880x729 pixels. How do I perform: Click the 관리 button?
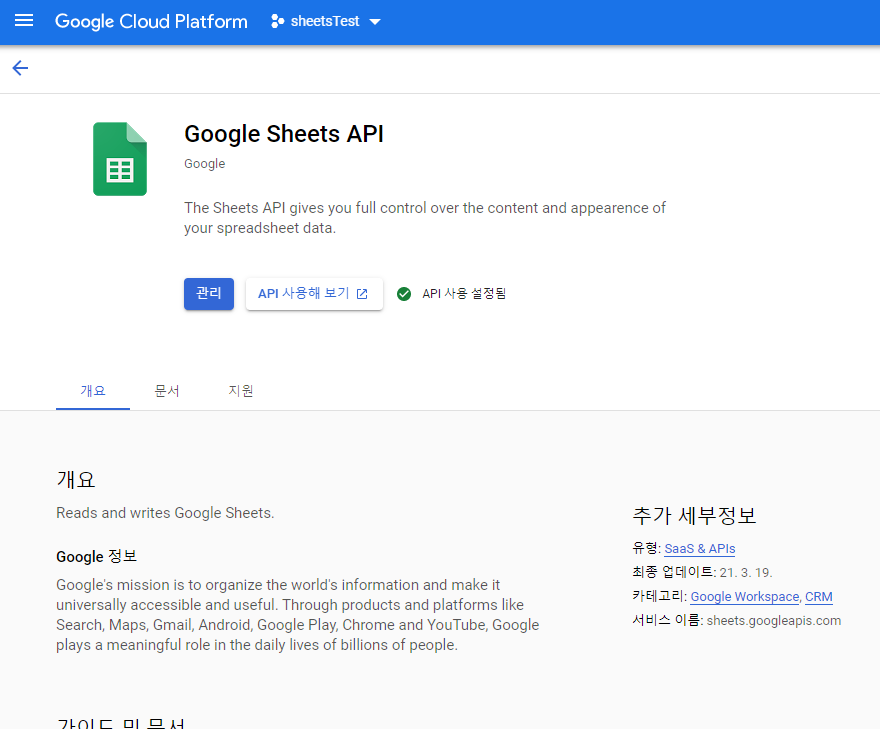tap(209, 294)
